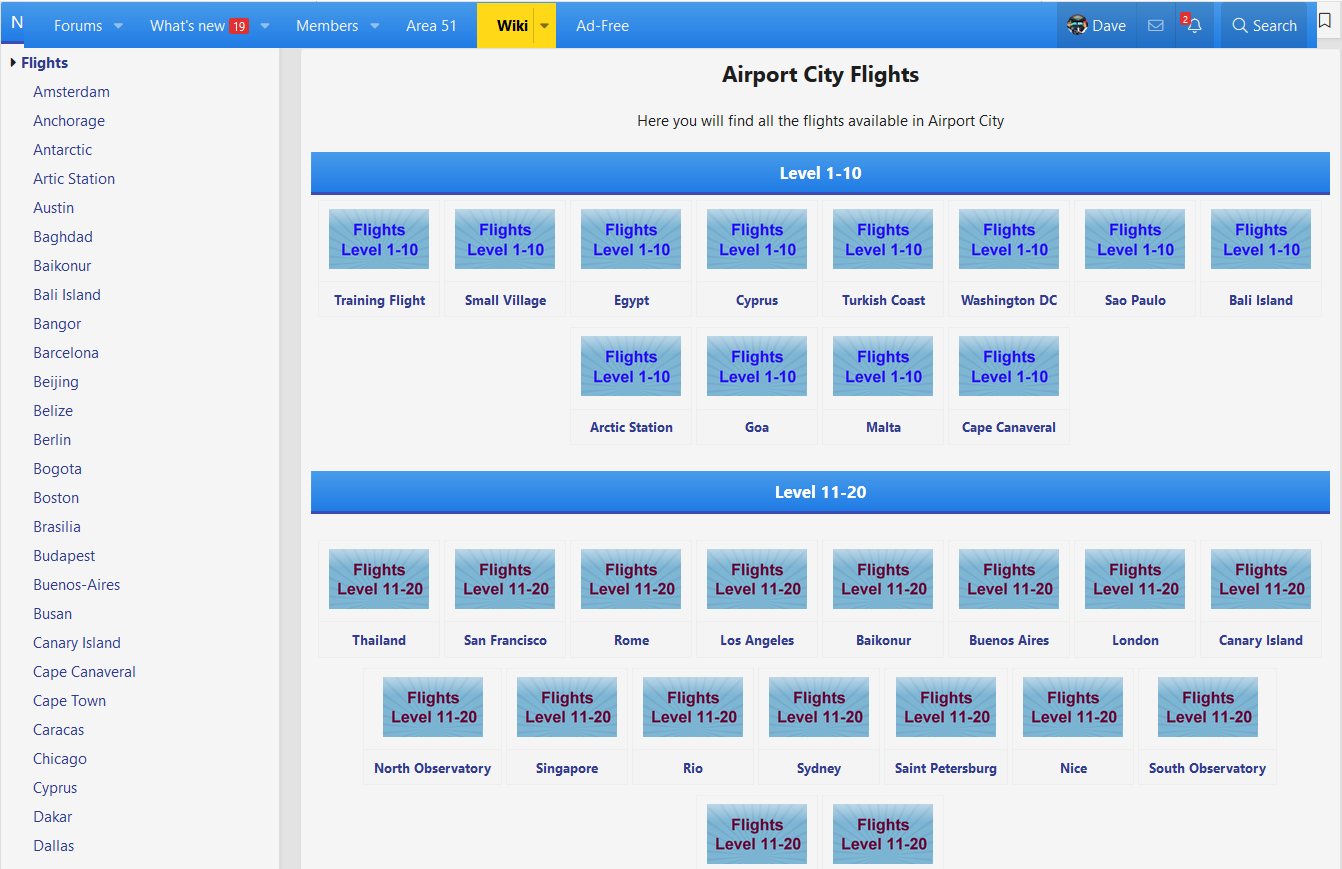
Task: Open Canary Island flight card link
Action: coord(1261,640)
